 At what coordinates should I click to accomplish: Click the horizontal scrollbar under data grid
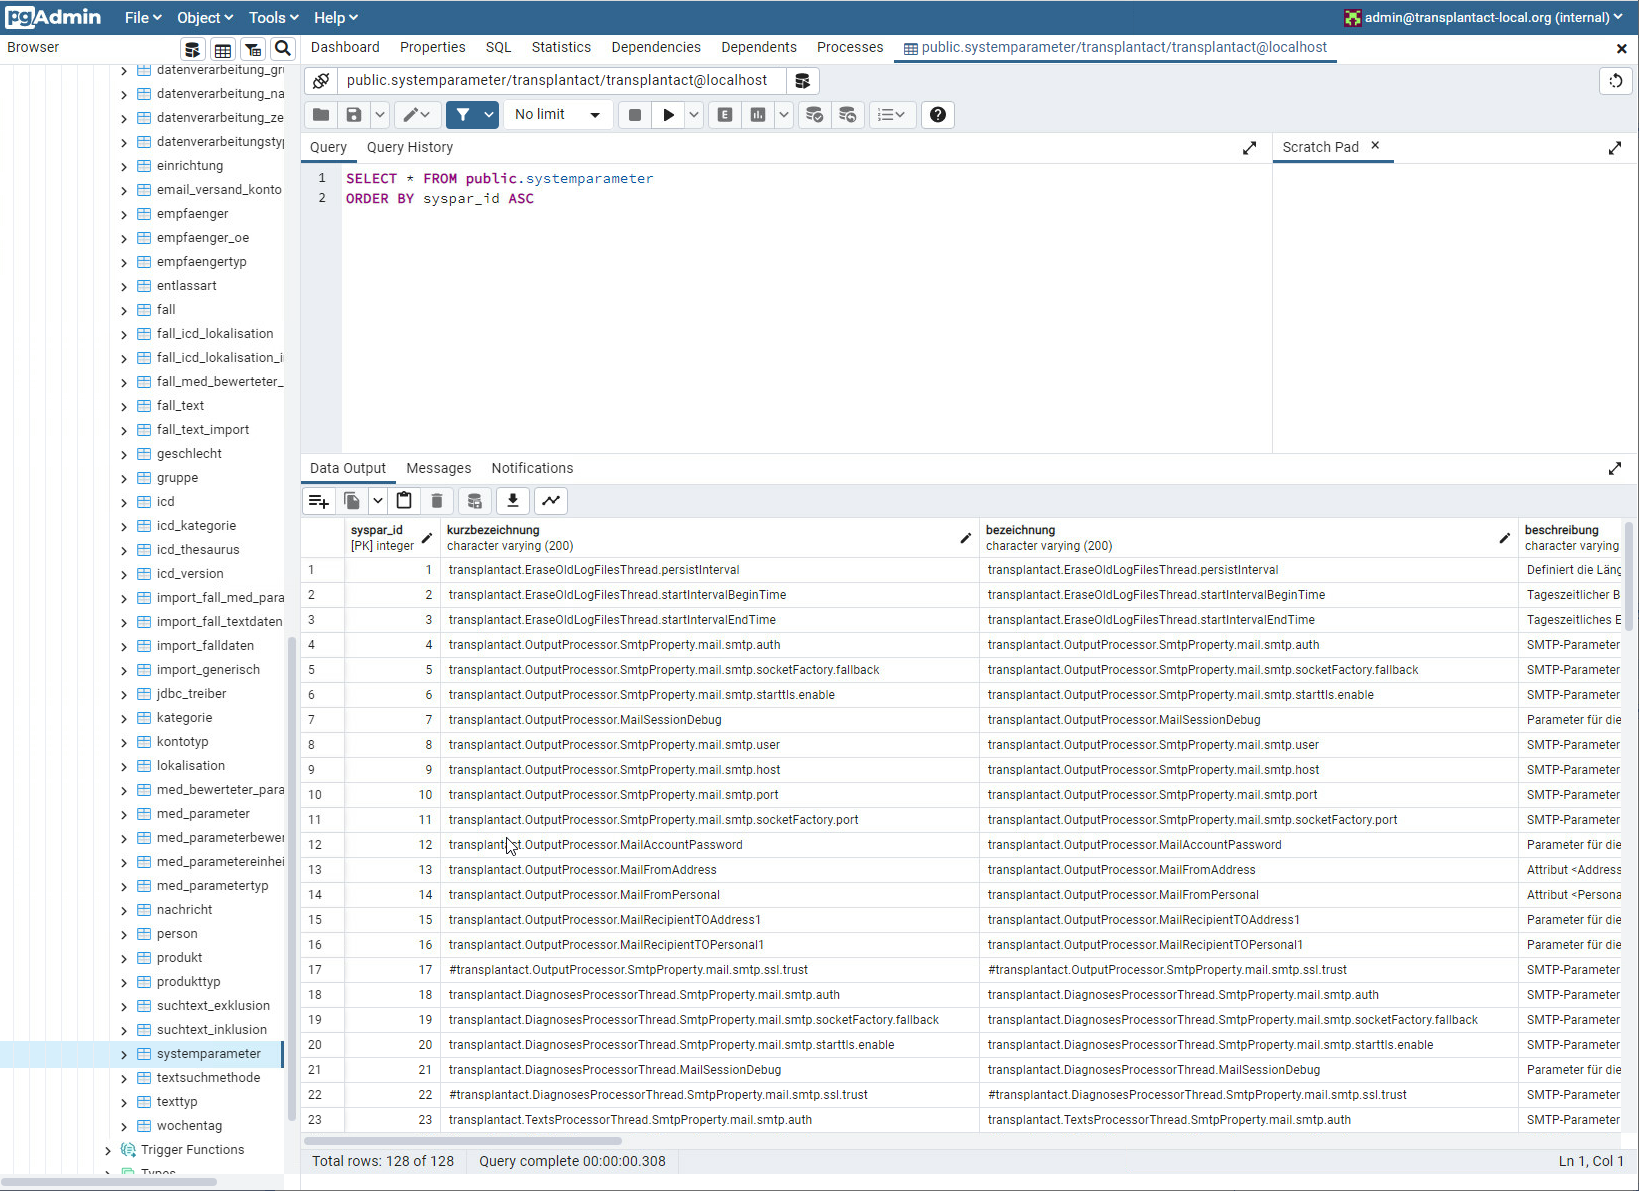pyautogui.click(x=463, y=1141)
